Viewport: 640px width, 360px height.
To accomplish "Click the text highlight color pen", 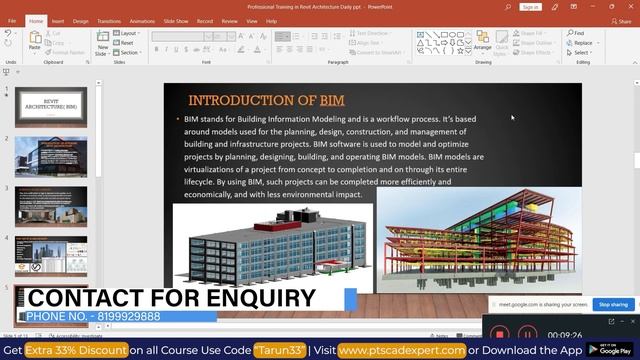I will pyautogui.click(x=241, y=50).
